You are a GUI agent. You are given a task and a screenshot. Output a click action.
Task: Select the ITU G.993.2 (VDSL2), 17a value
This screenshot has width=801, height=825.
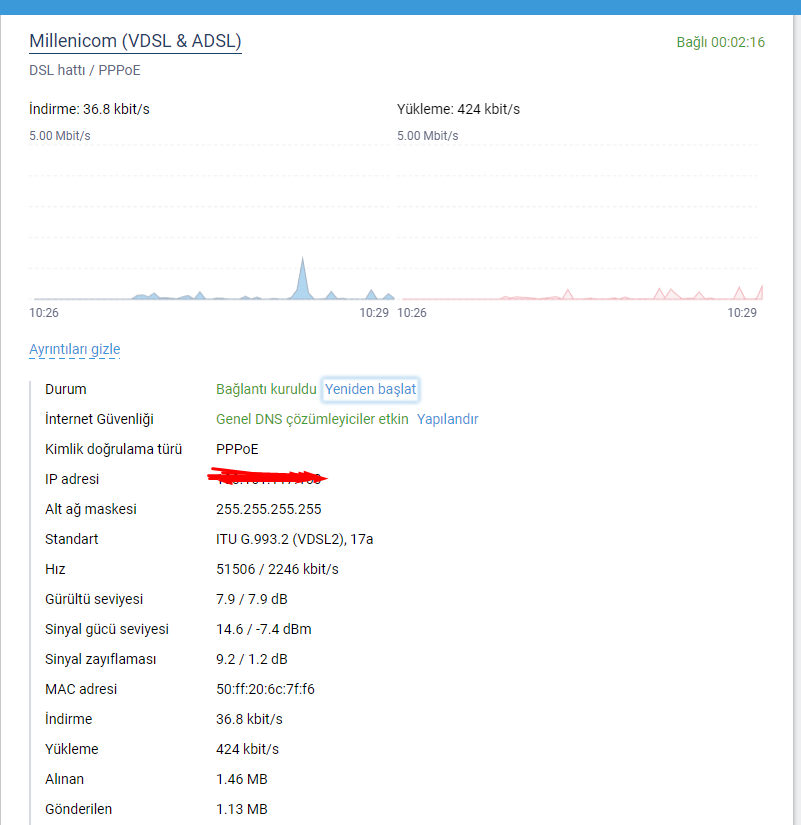(295, 539)
